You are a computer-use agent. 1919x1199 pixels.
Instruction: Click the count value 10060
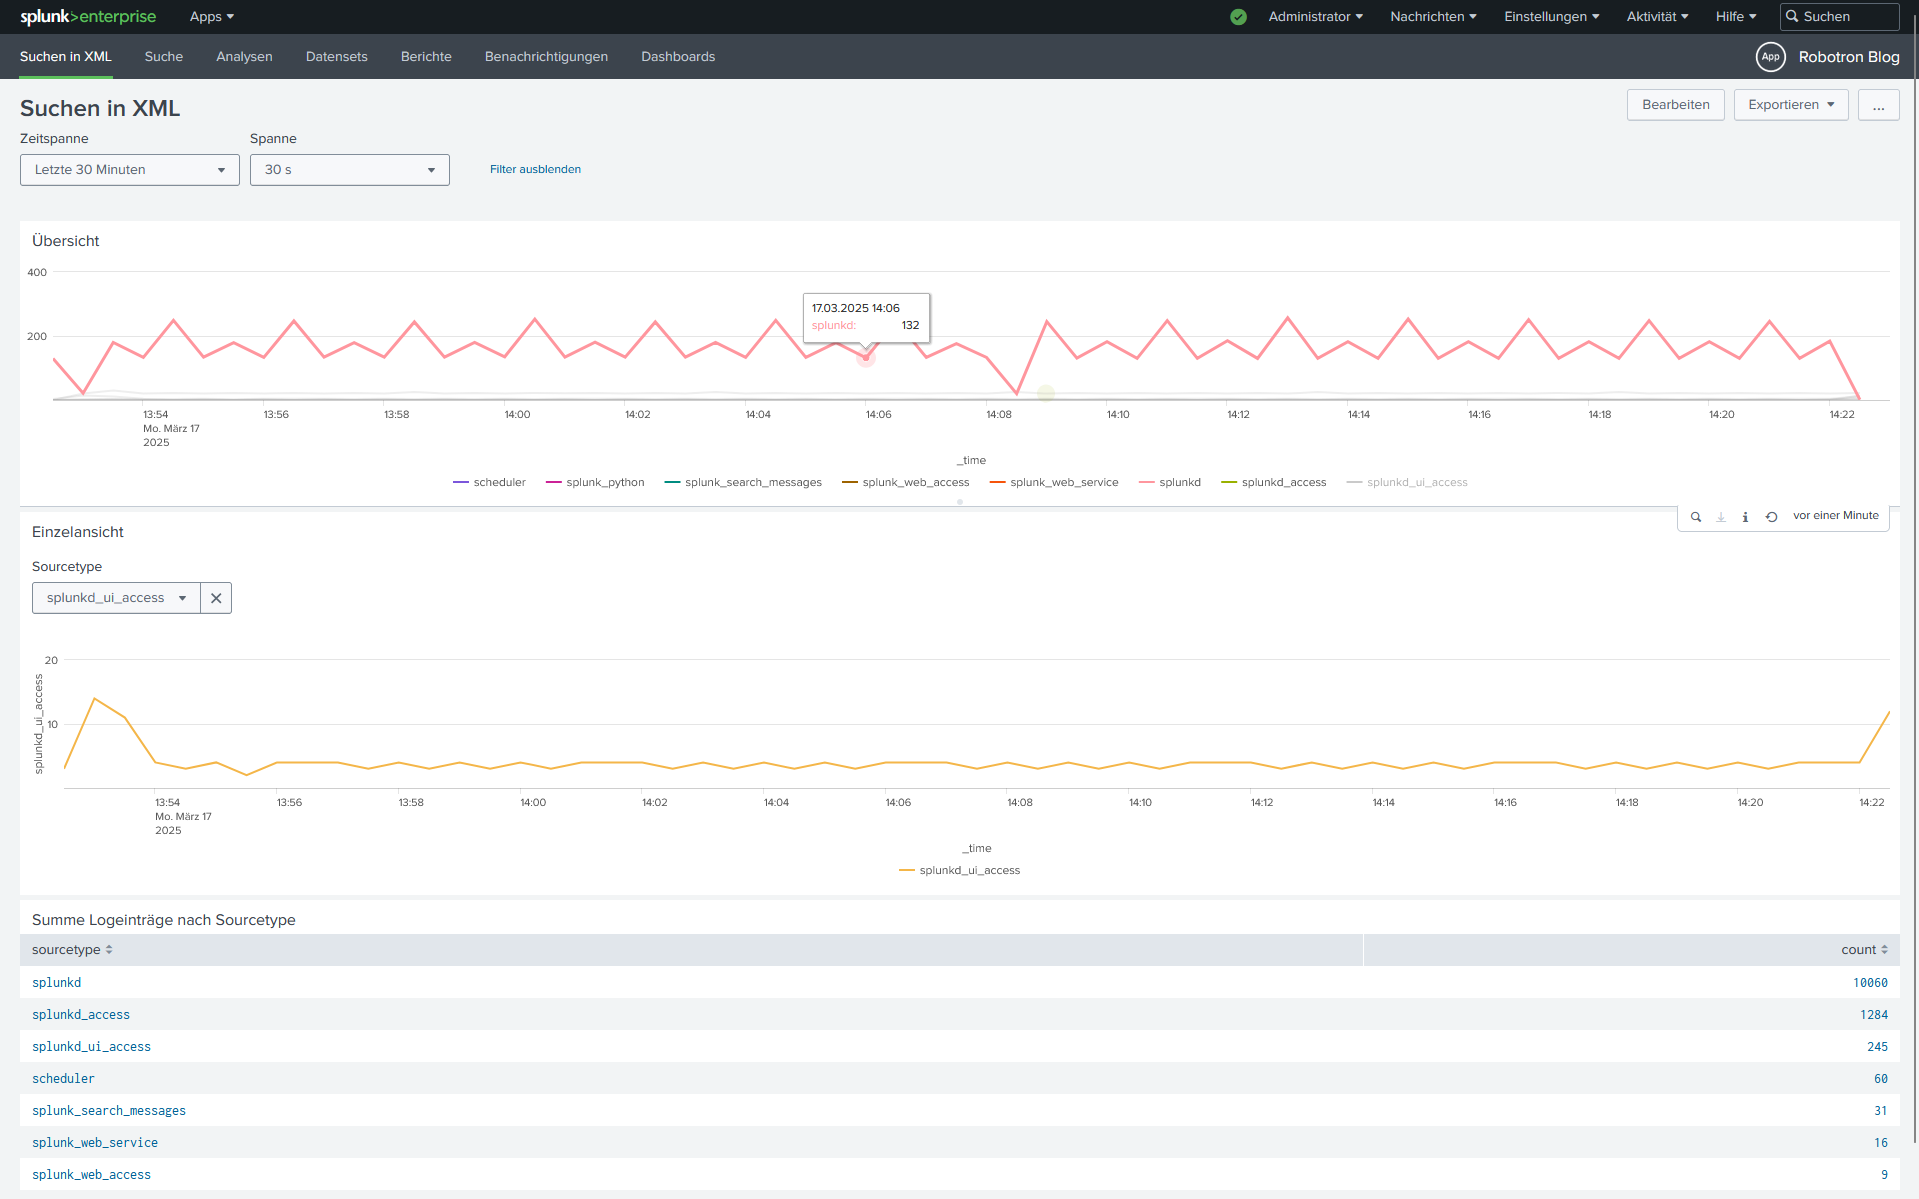[x=1870, y=983]
